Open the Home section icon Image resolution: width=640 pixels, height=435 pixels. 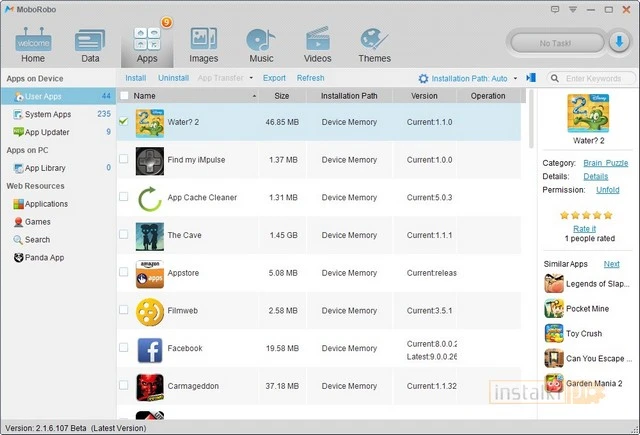coord(32,45)
